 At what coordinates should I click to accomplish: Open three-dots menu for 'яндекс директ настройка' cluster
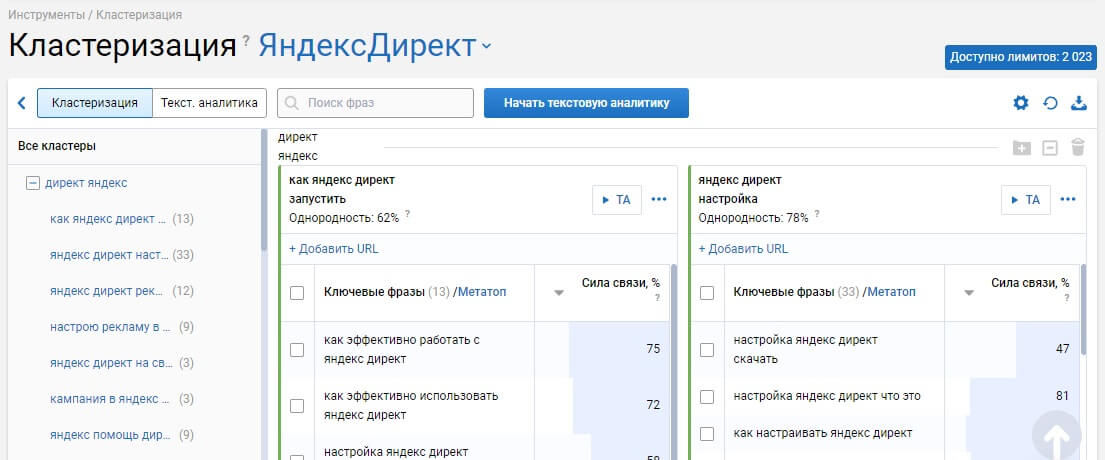(1068, 199)
